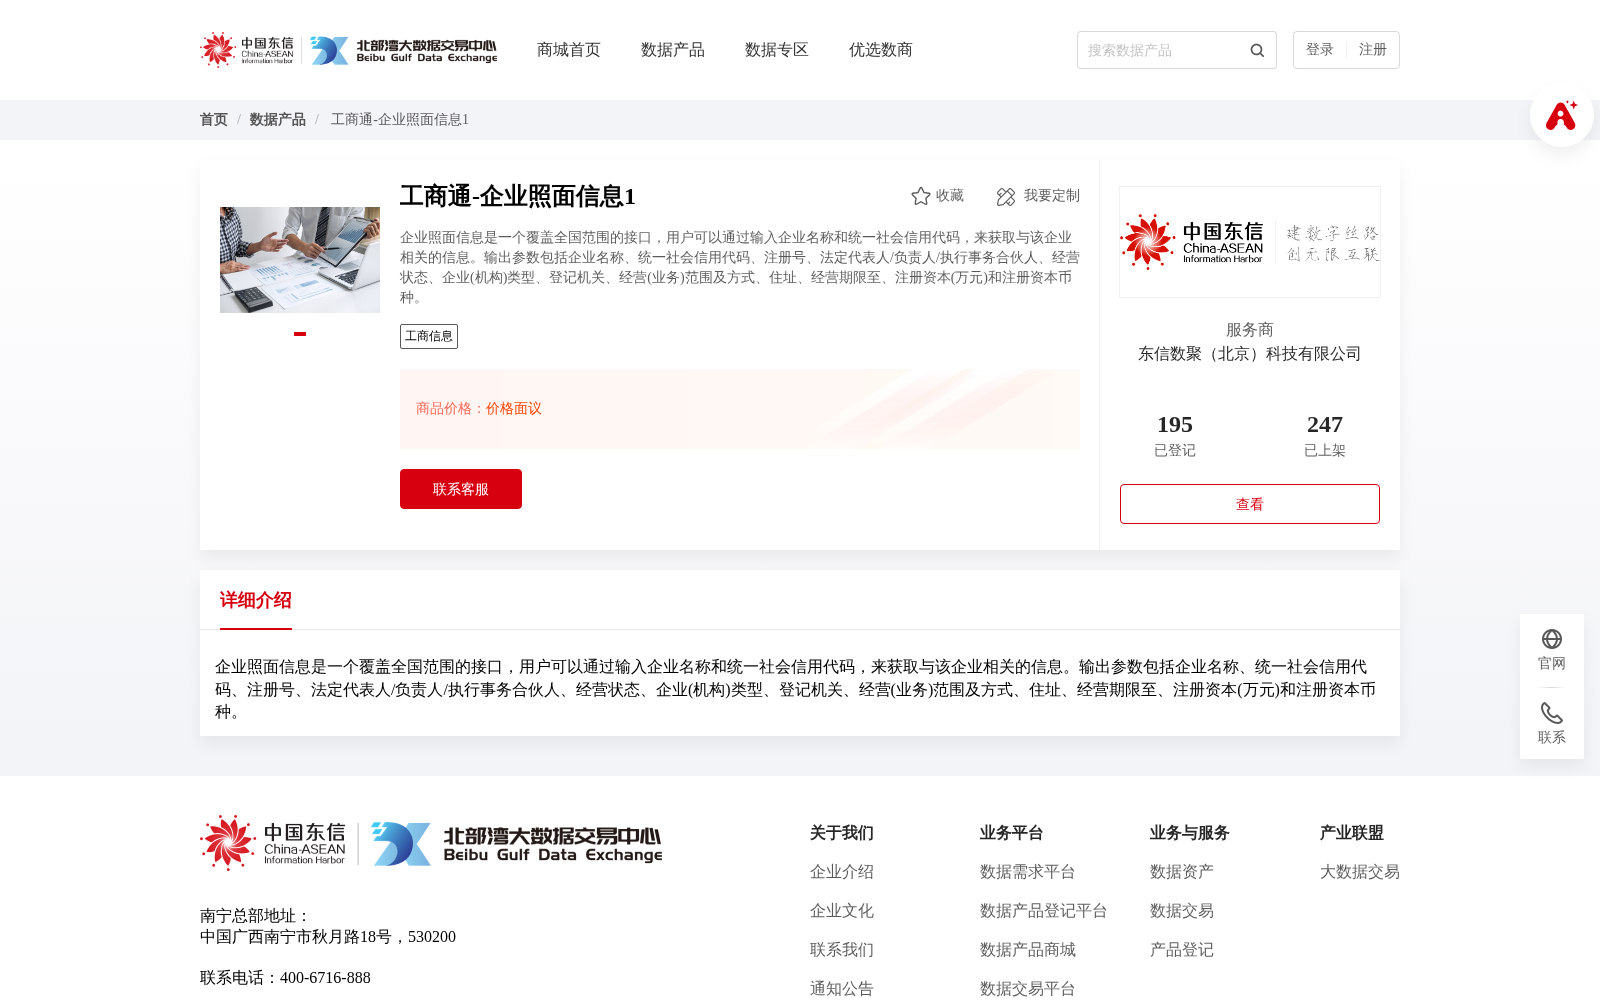Click the 官网 globe icon

coord(1552,639)
